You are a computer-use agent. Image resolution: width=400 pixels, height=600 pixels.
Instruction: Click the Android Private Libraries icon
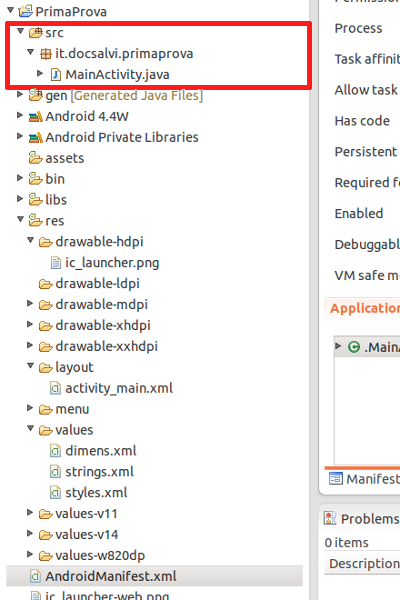pyautogui.click(x=36, y=137)
